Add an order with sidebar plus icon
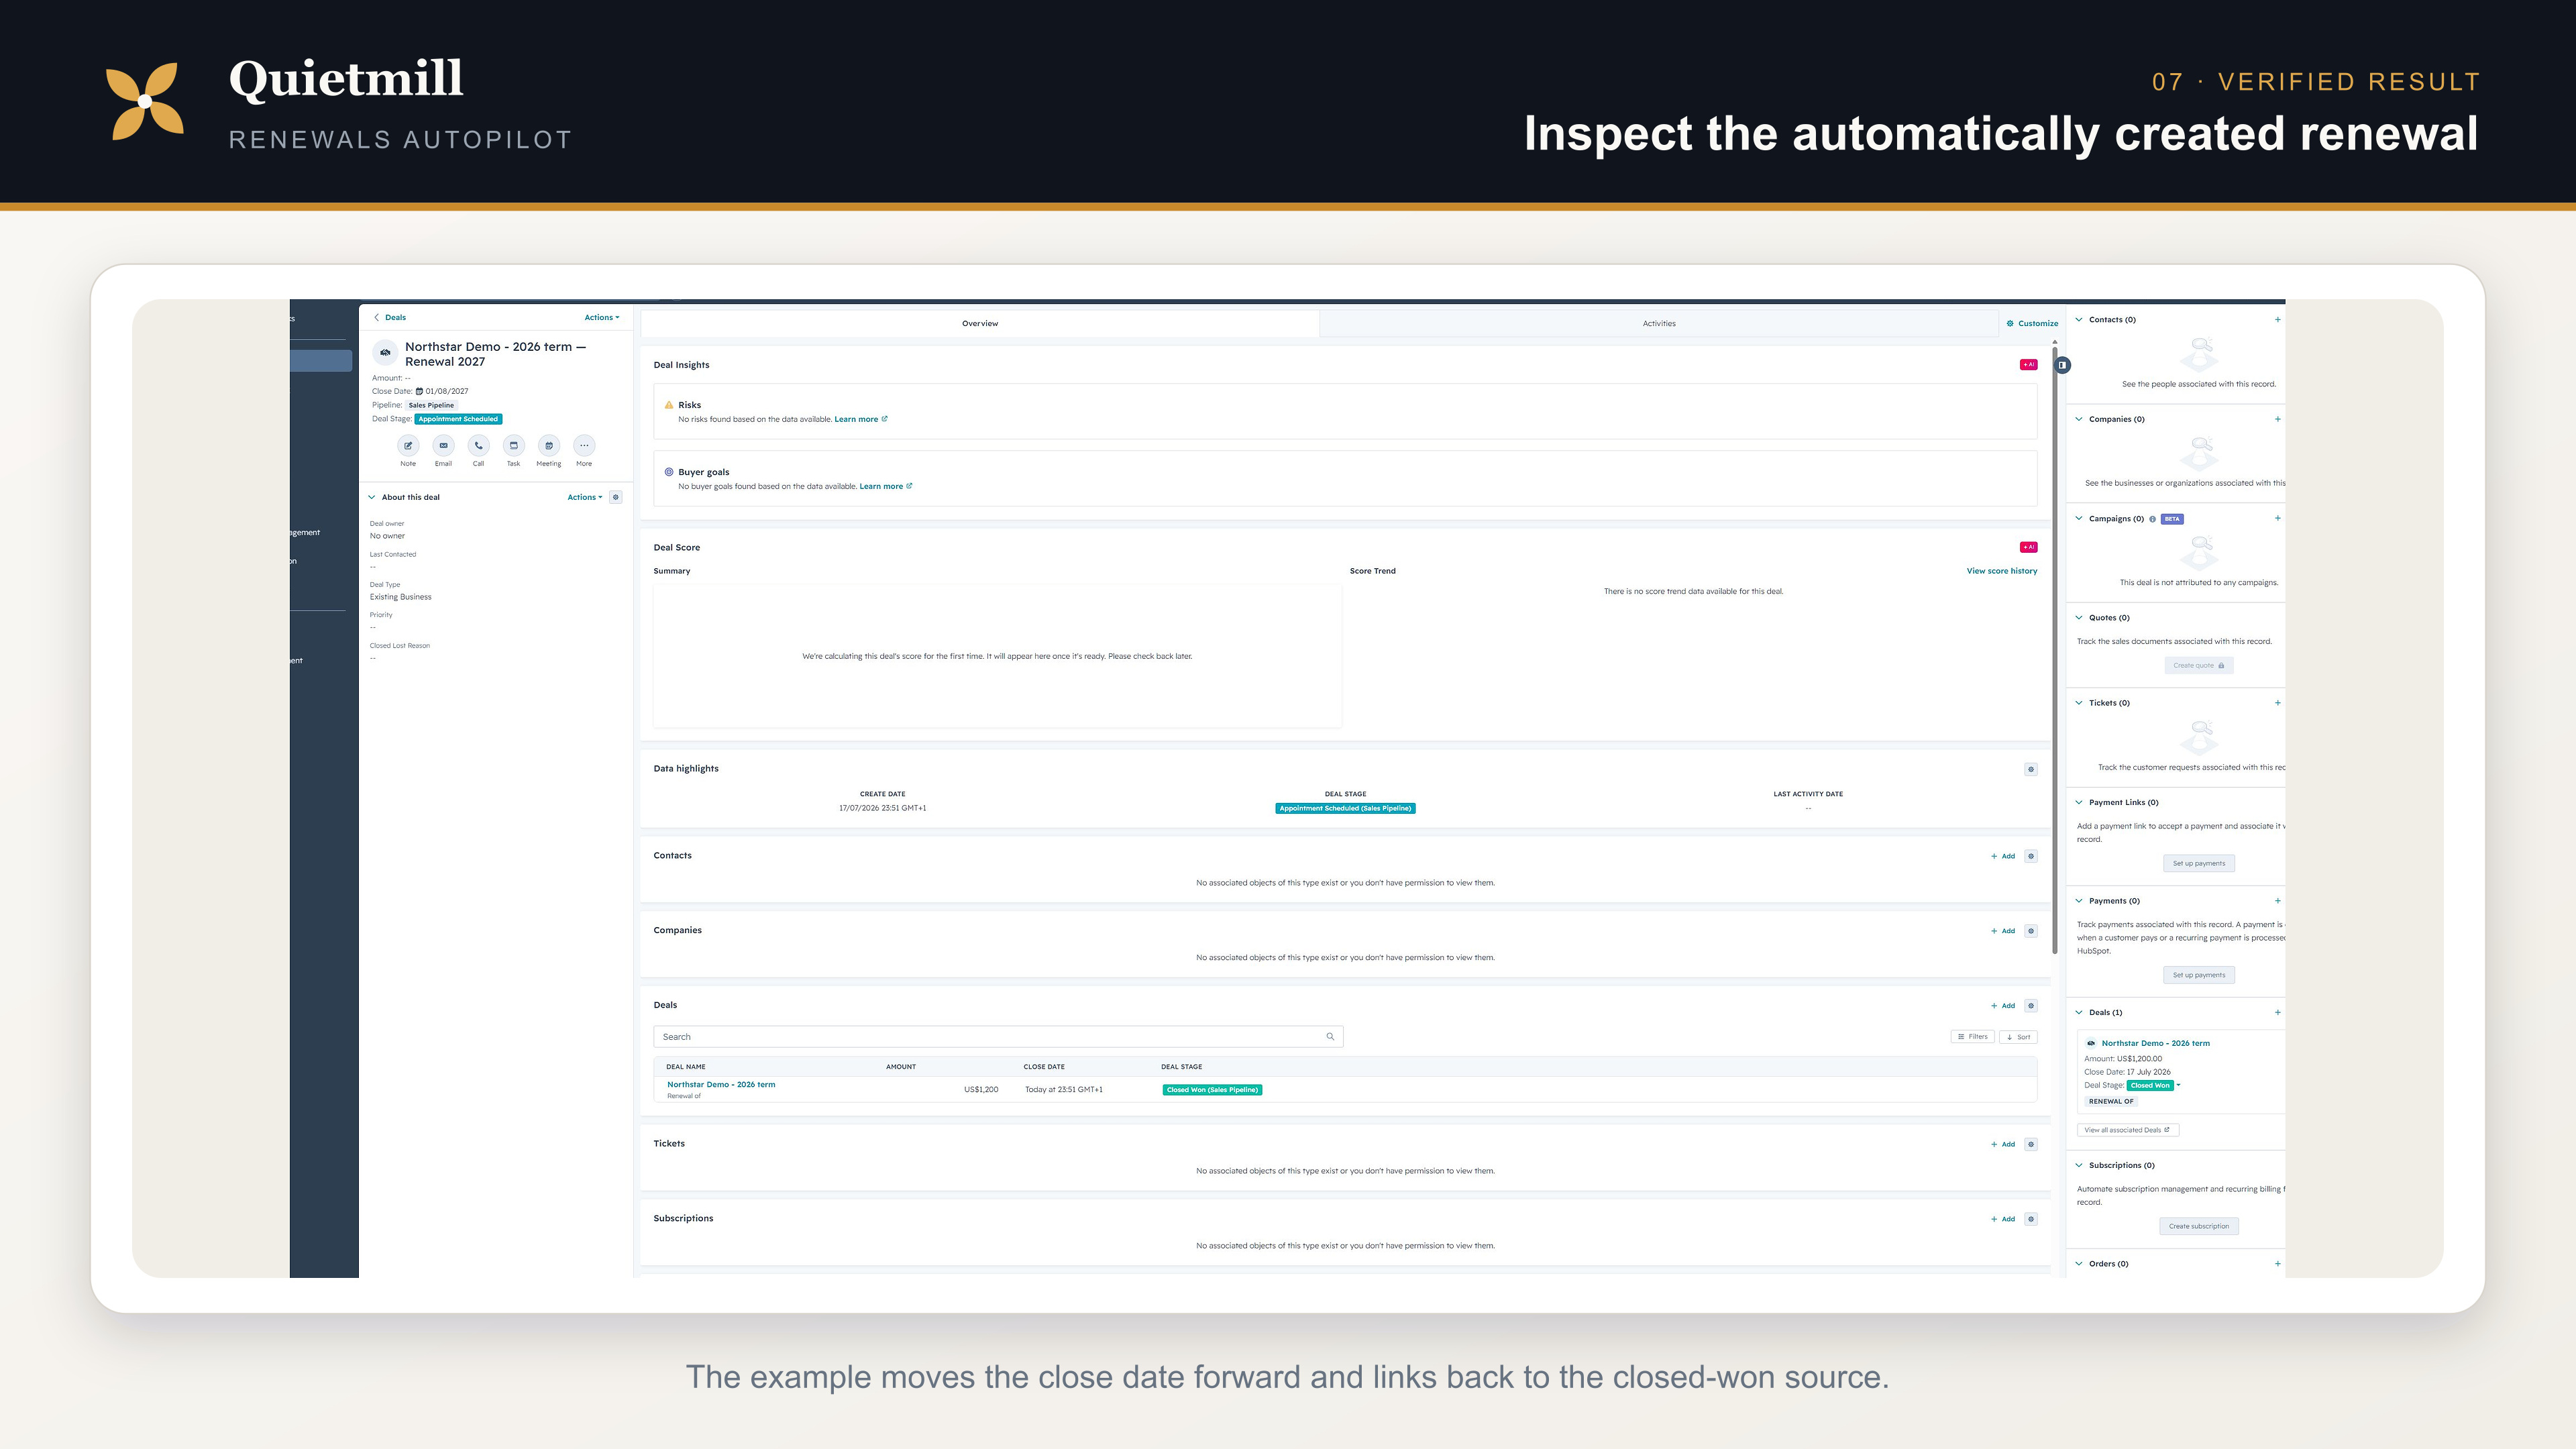 point(2278,1264)
